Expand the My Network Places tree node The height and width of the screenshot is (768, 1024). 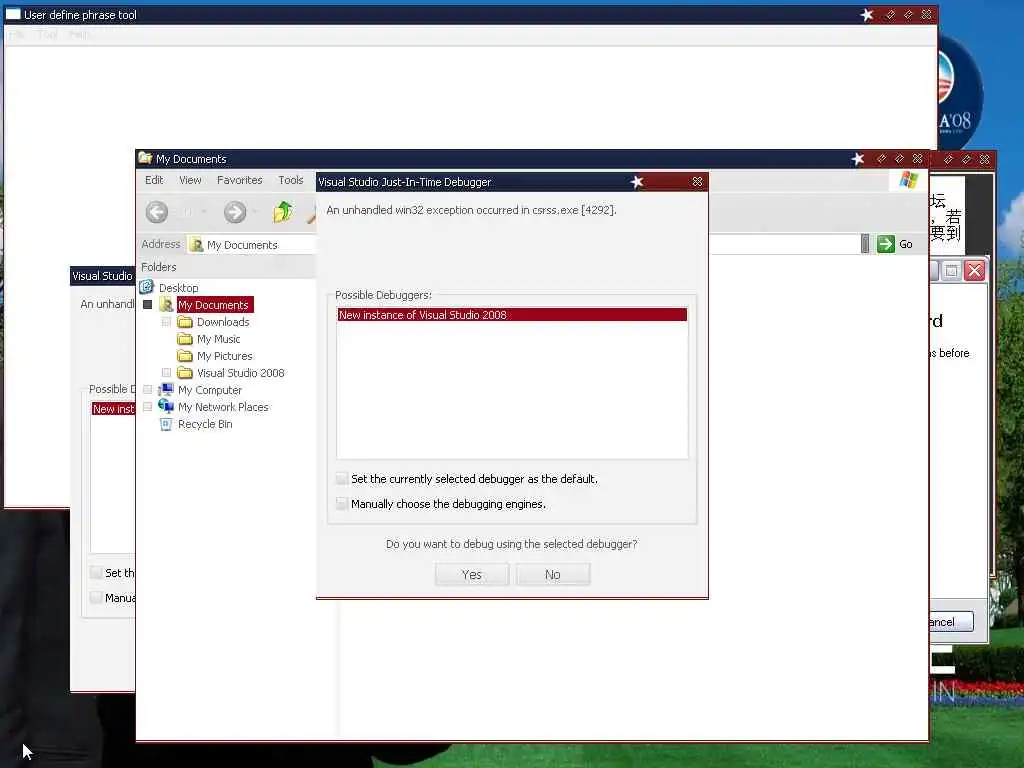[148, 407]
